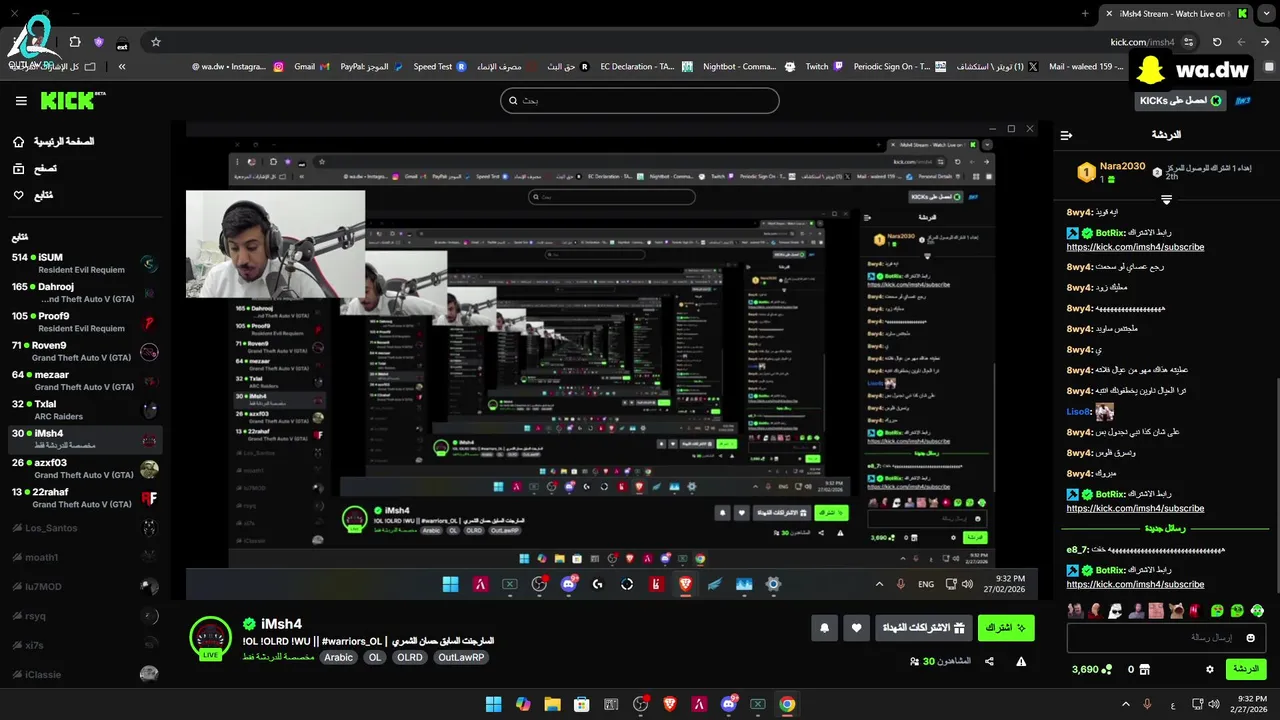1280x720 pixels.
Task: Open the PayPal bookmark
Action: (x=371, y=66)
